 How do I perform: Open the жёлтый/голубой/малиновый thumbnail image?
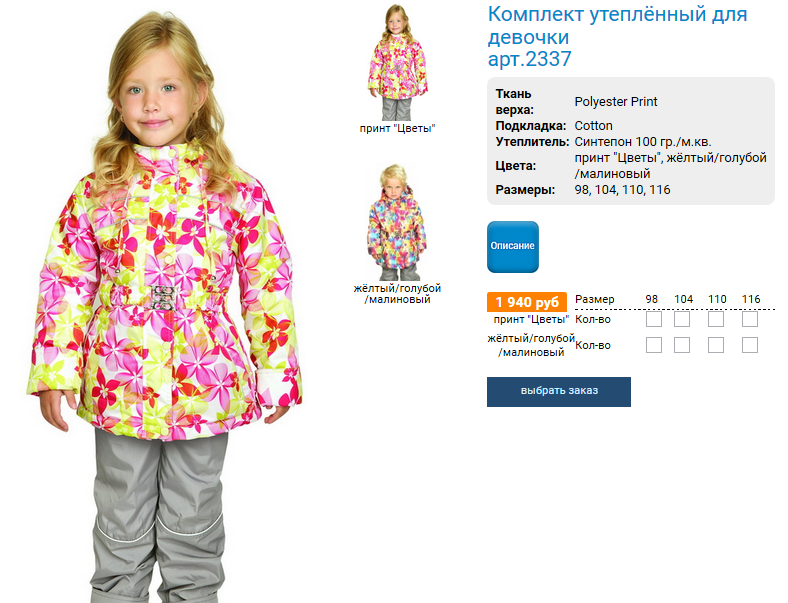click(397, 222)
